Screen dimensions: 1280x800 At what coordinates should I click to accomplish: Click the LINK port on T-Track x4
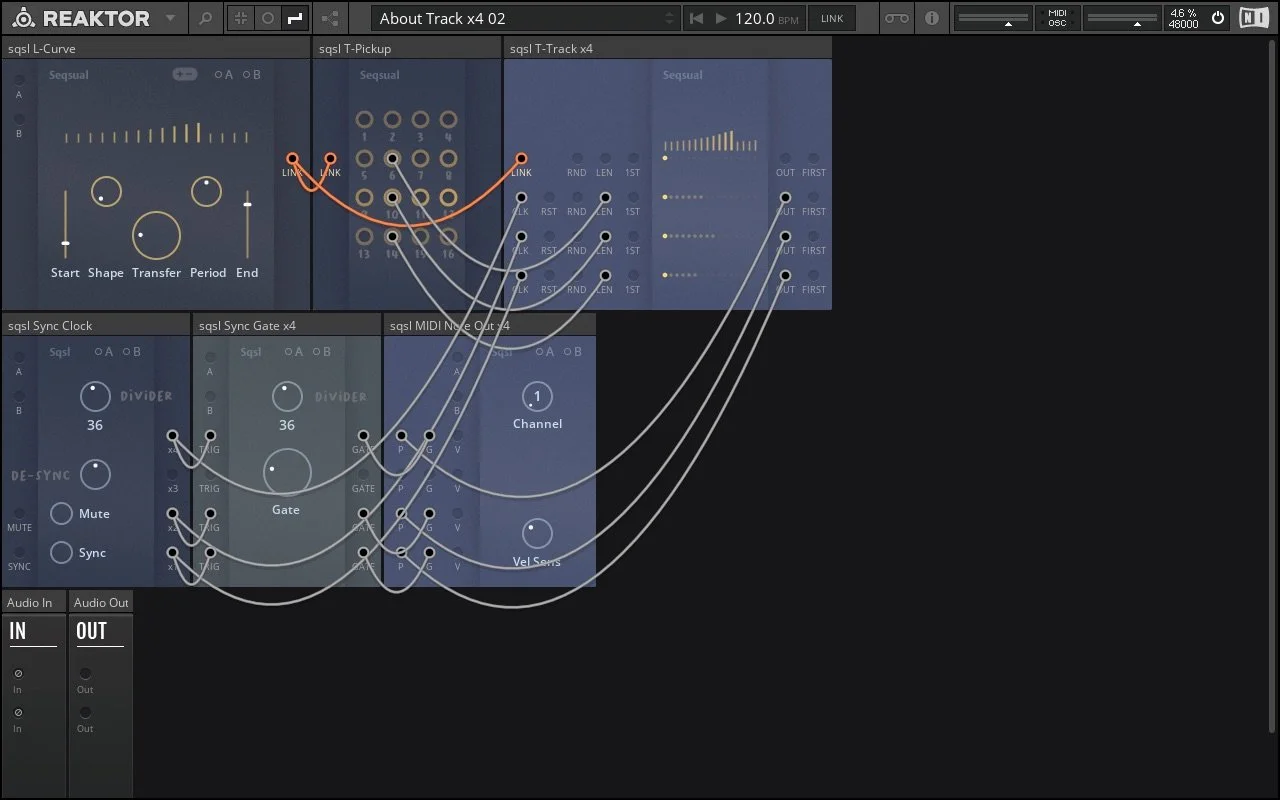(x=521, y=158)
